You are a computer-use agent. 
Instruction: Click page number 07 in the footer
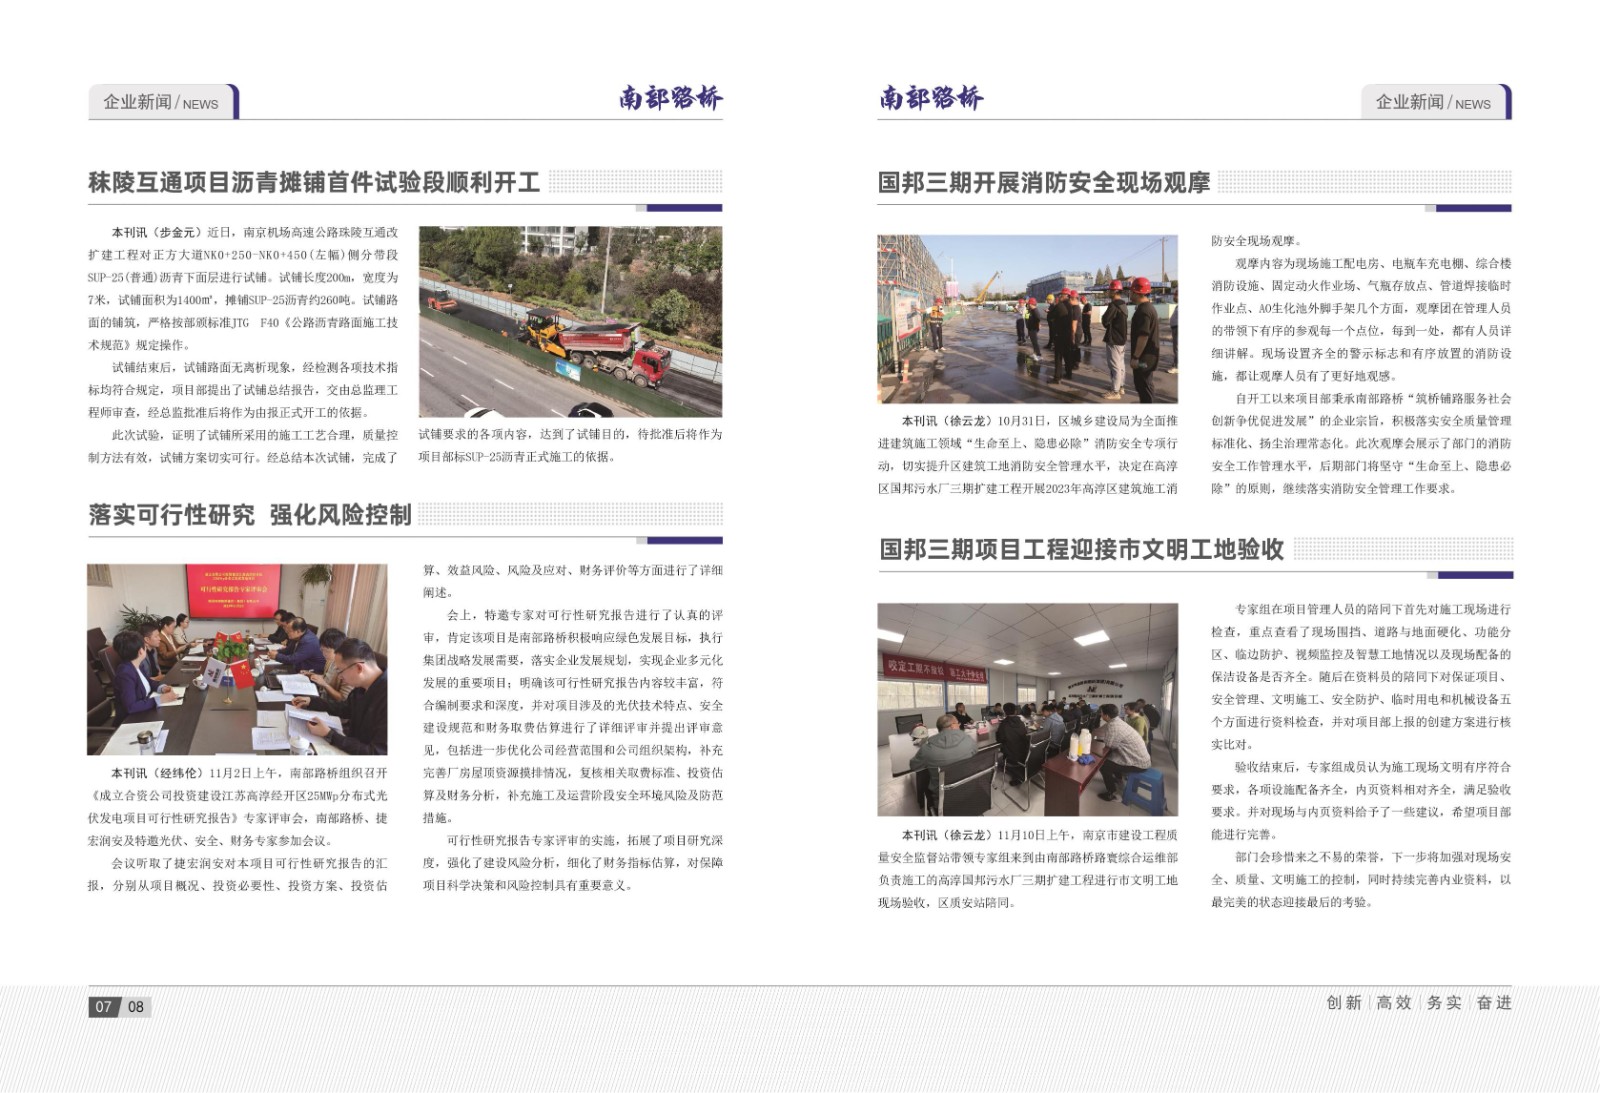(x=104, y=1007)
